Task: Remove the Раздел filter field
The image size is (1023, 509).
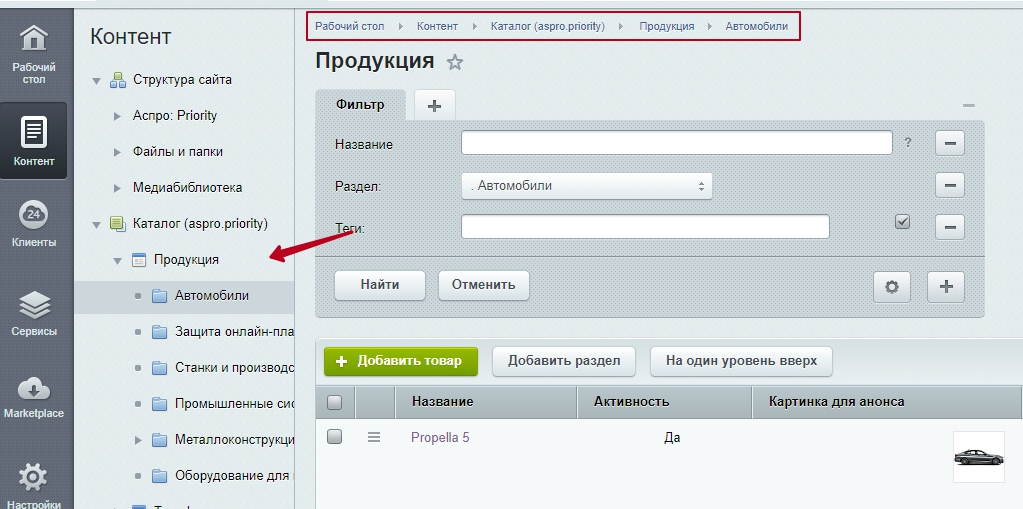Action: point(949,185)
